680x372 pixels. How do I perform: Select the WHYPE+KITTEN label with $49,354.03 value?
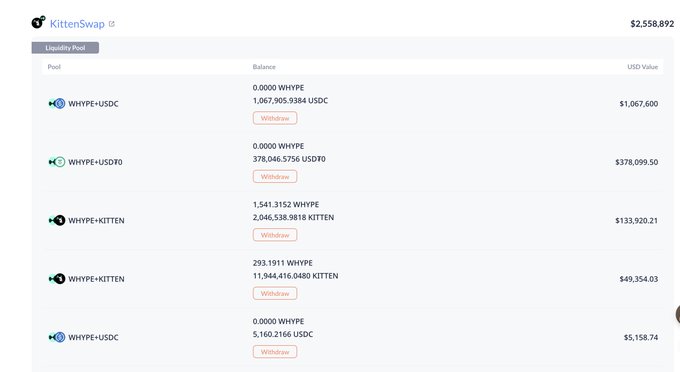(96, 279)
